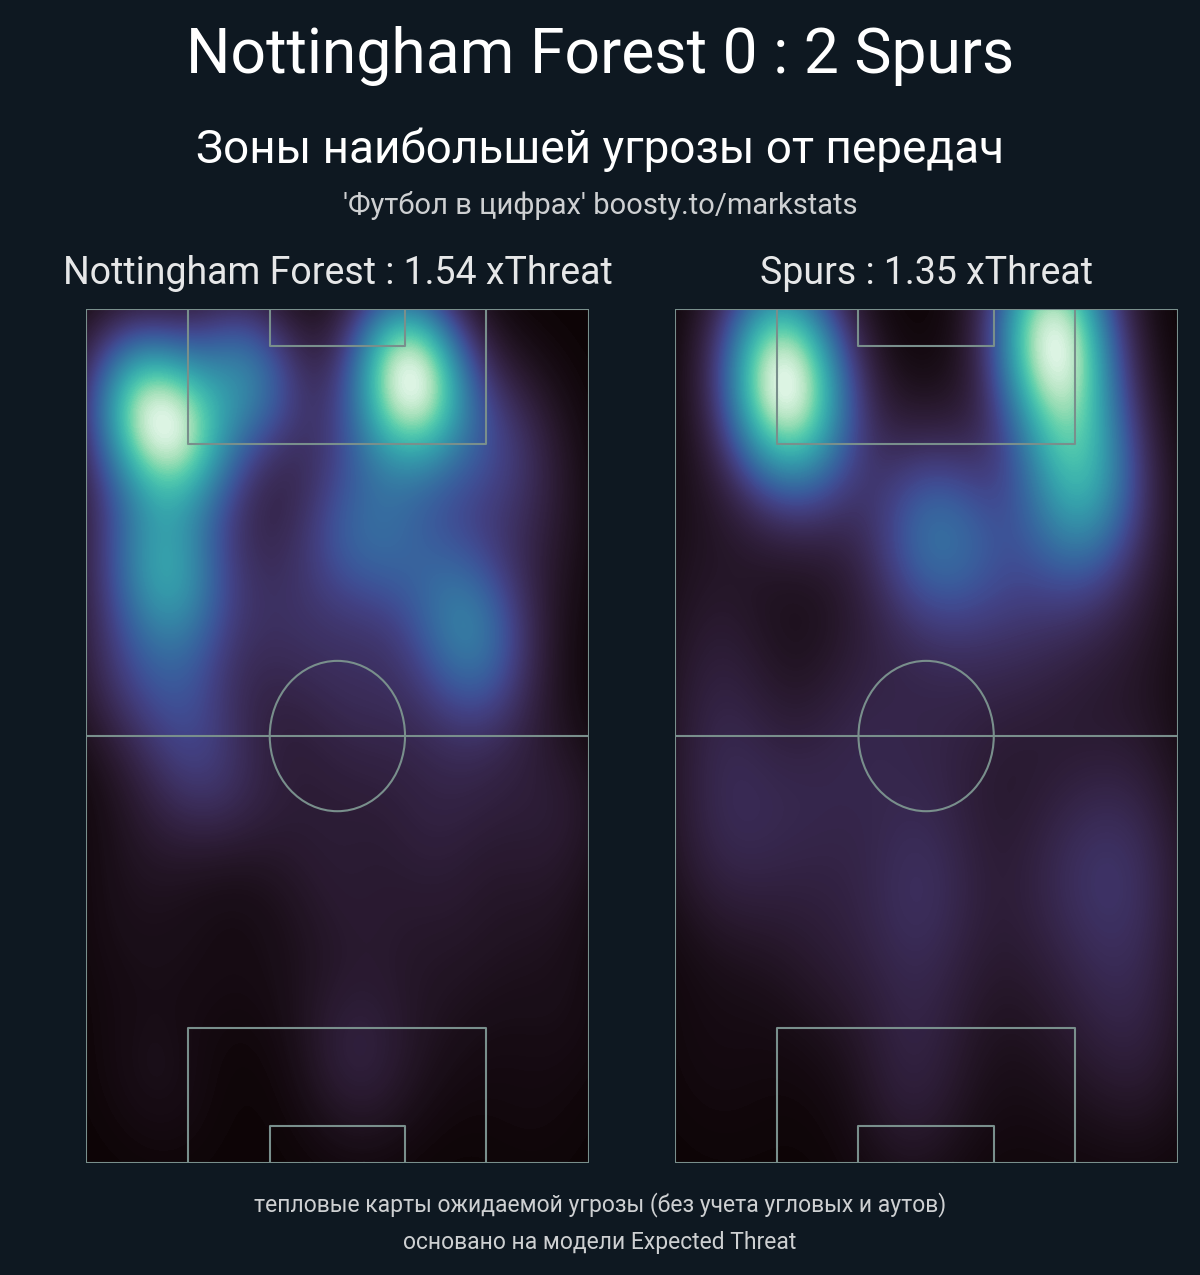1200x1275 pixels.
Task: Click the Russian subtitle about pass threat zones
Action: (x=600, y=148)
